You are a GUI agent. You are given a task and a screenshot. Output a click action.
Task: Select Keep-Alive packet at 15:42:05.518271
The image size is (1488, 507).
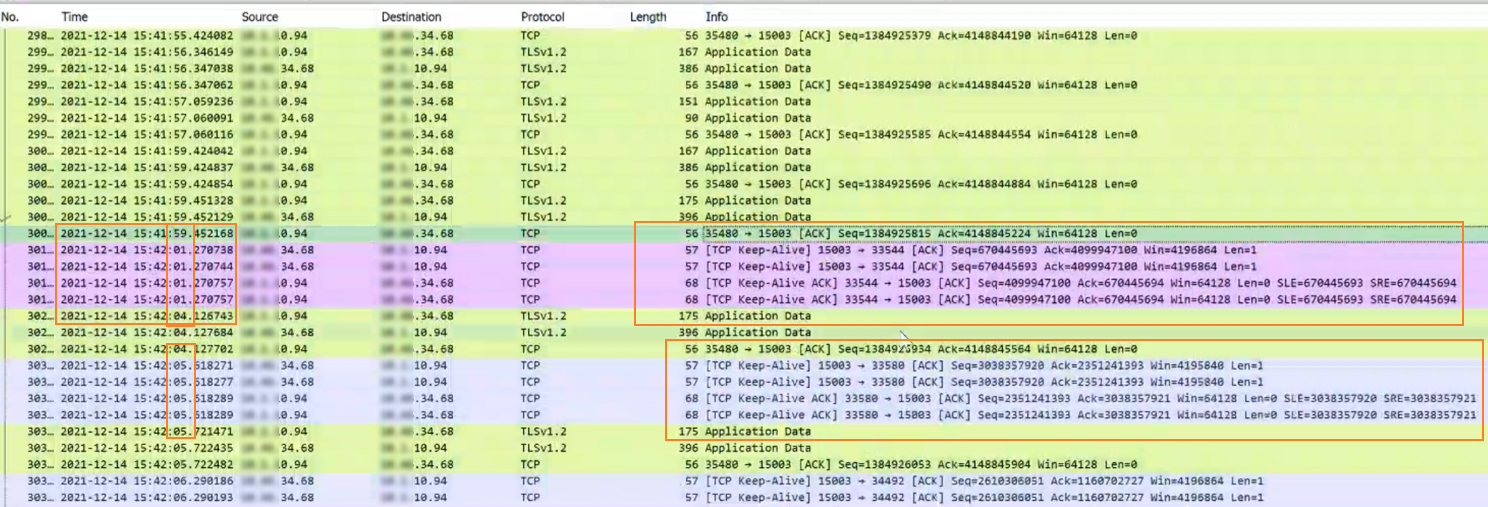[744, 365]
